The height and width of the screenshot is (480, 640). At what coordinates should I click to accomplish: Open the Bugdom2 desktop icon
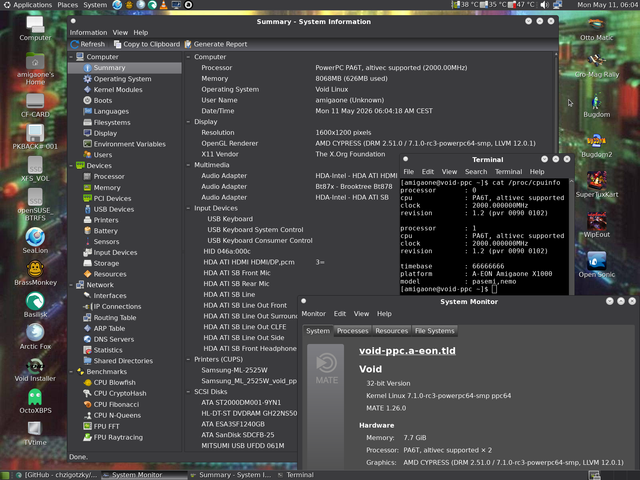pos(597,146)
